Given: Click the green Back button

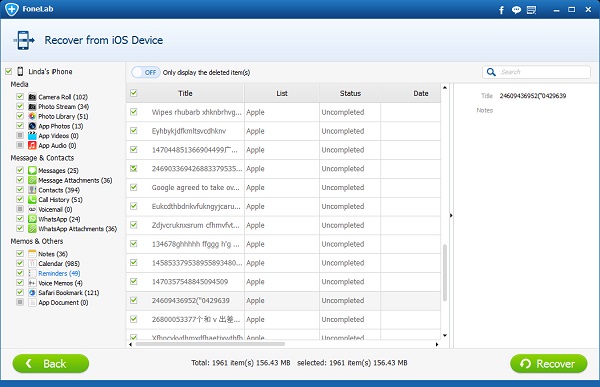Looking at the screenshot, I should point(51,363).
